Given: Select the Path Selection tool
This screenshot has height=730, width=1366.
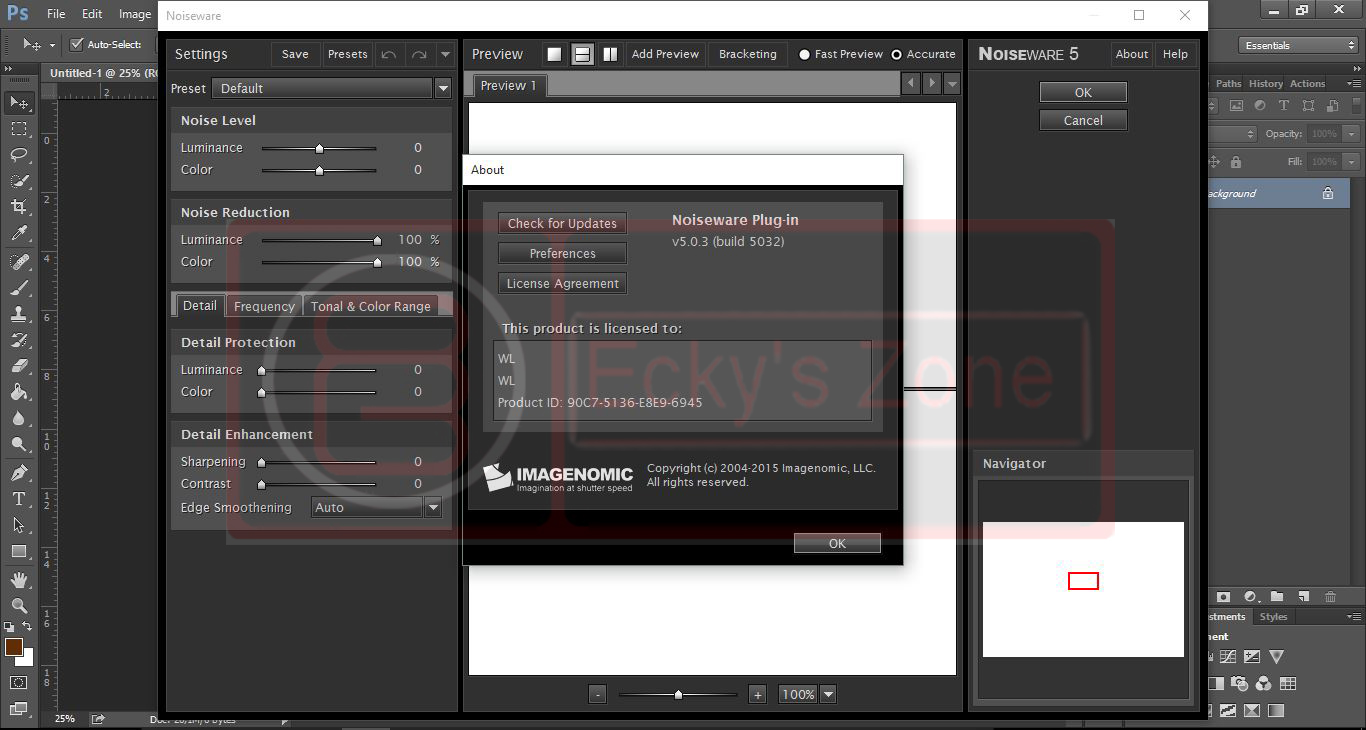Looking at the screenshot, I should pyautogui.click(x=19, y=525).
